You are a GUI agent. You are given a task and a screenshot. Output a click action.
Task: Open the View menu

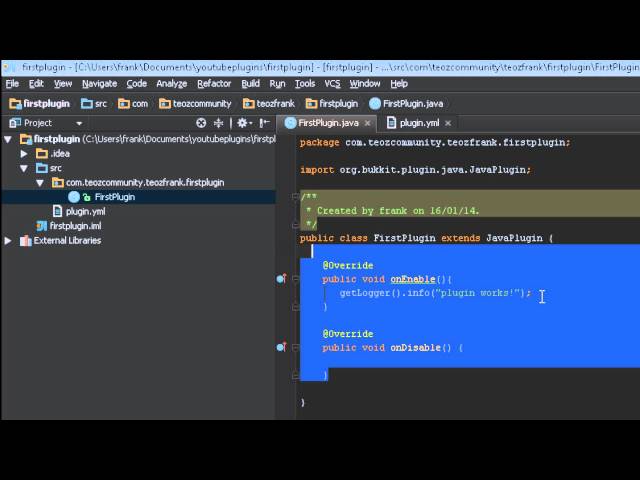[63, 84]
